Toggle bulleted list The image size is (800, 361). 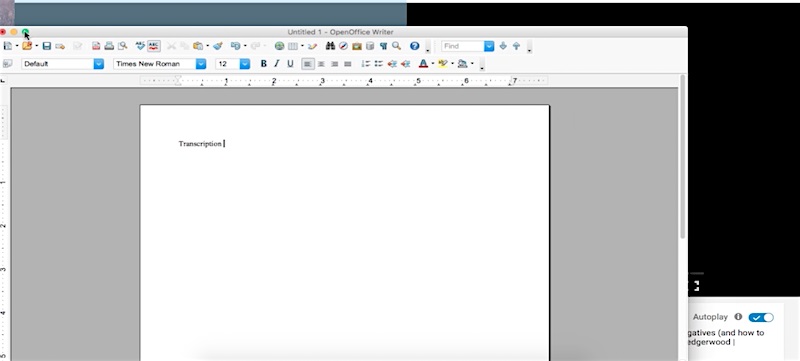click(x=379, y=64)
